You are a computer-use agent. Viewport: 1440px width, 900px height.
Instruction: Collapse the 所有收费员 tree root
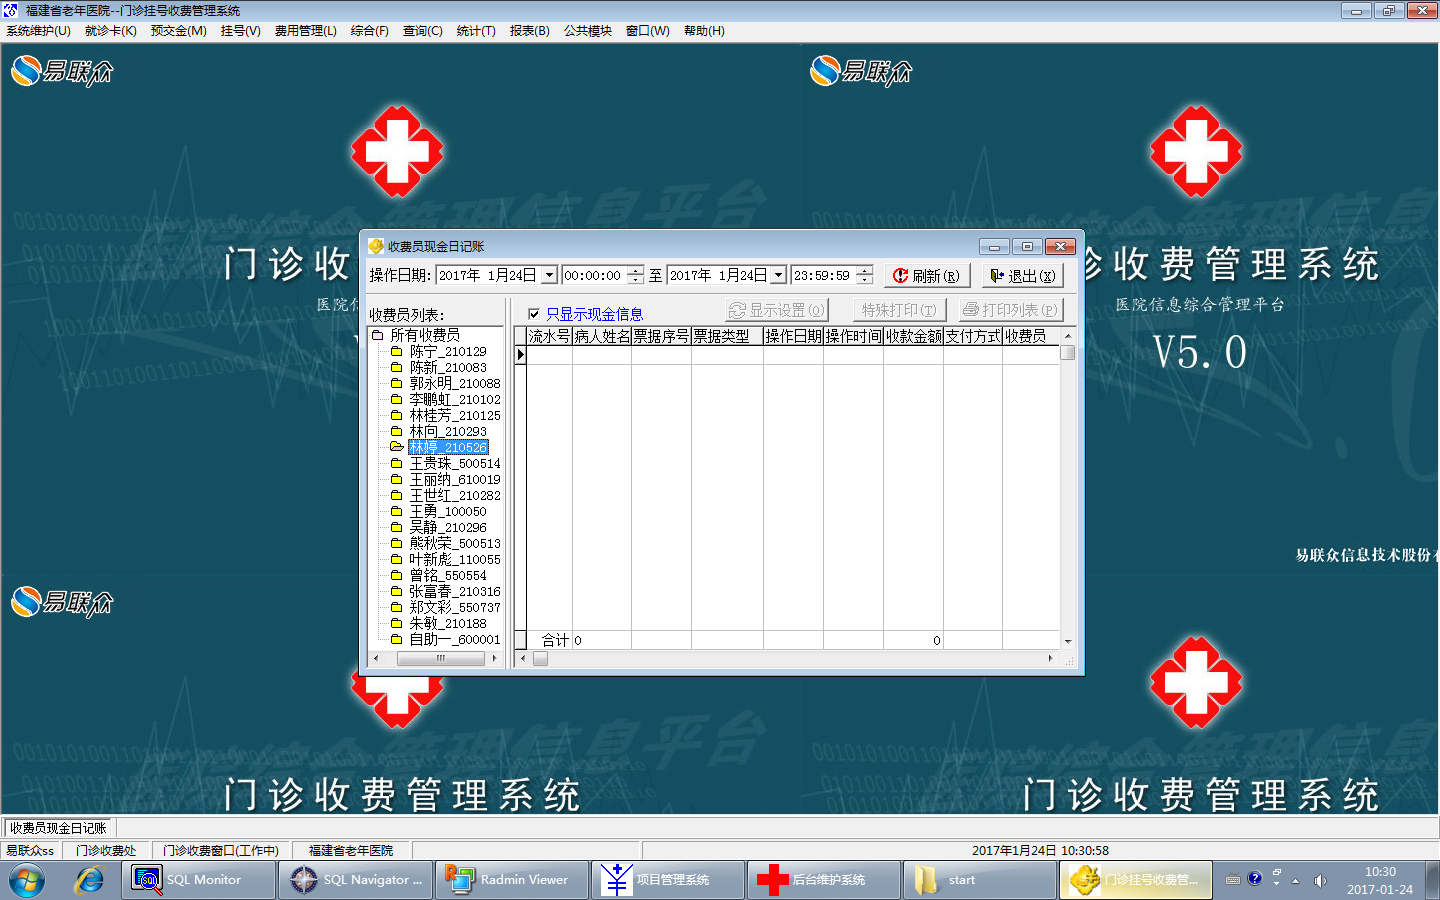tap(378, 335)
